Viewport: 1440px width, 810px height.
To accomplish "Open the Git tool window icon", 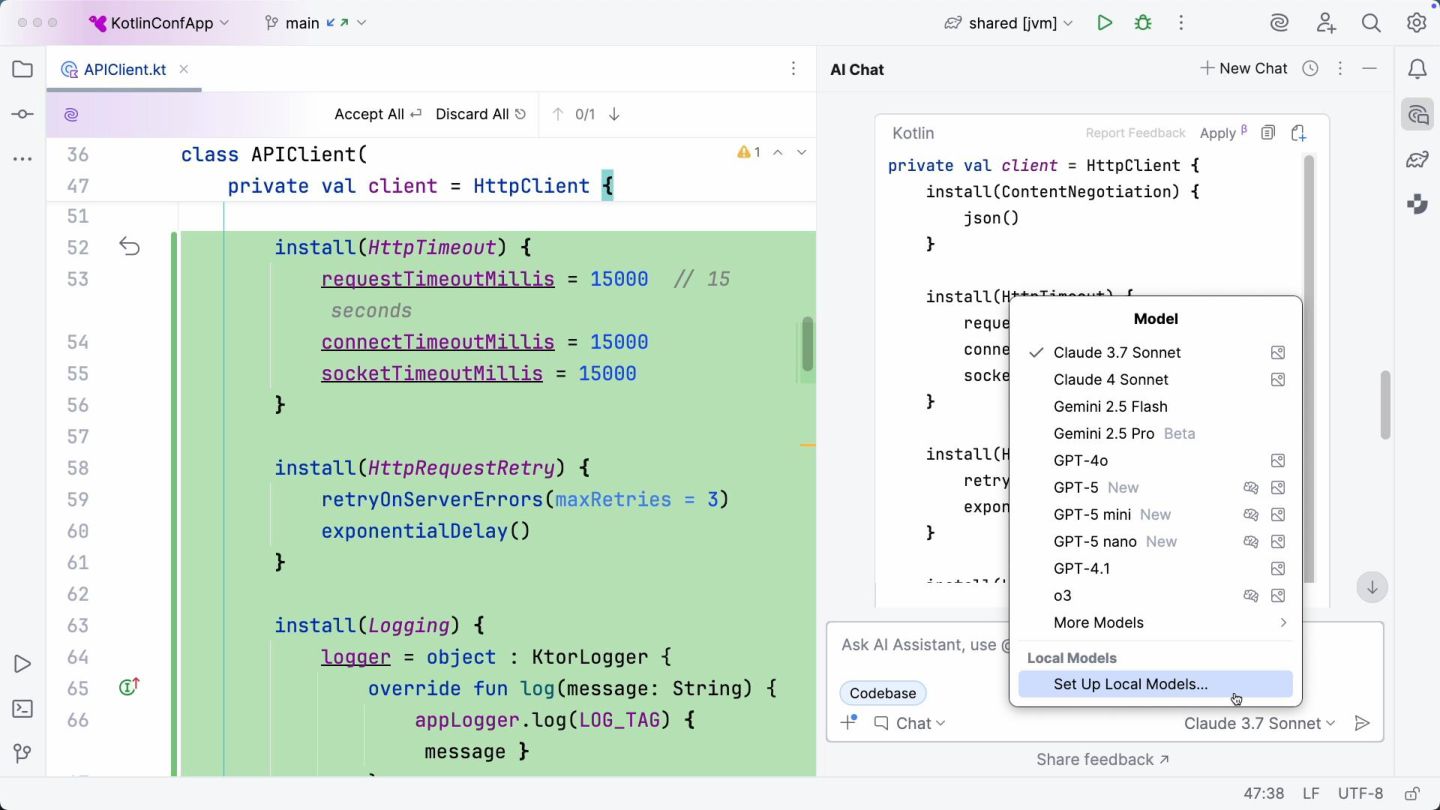I will (22, 754).
